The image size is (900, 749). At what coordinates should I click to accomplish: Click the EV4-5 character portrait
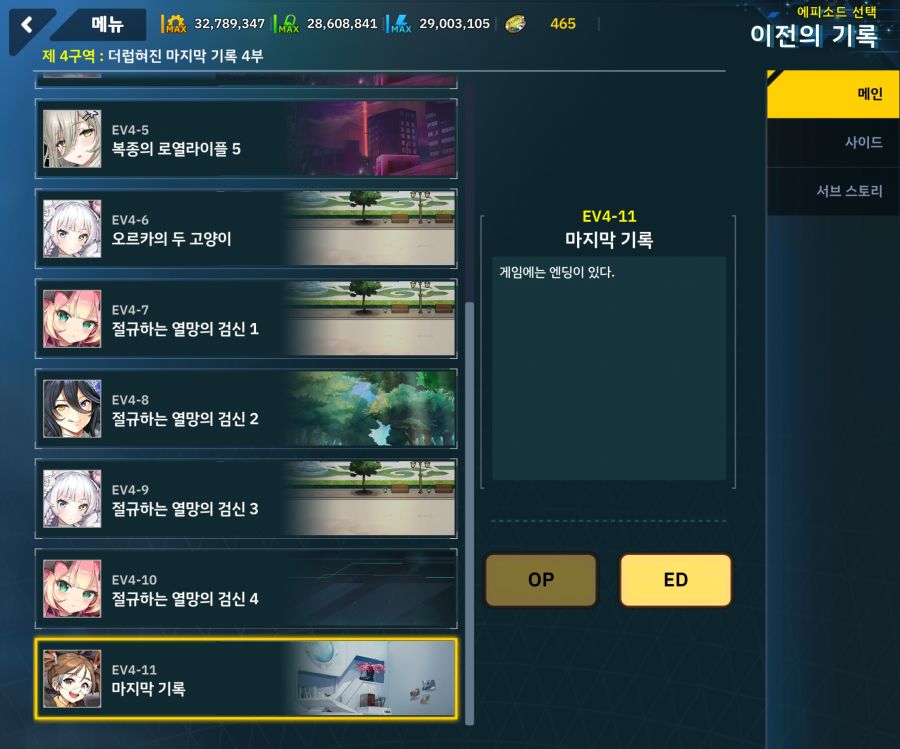72,139
